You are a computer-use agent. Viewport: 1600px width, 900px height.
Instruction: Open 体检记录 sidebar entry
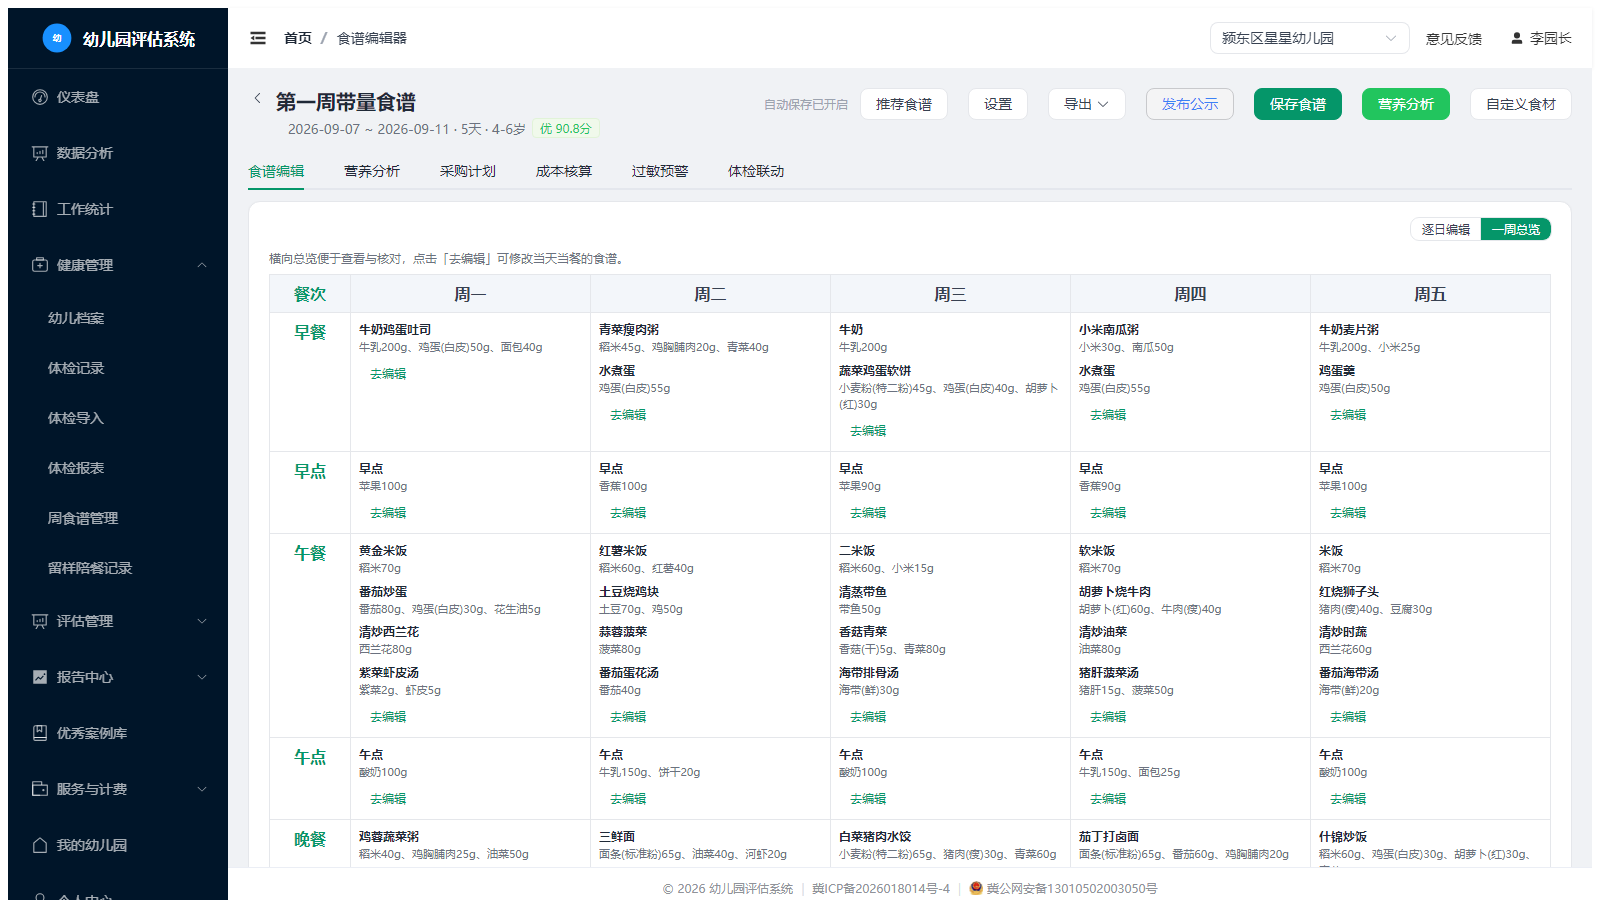coord(118,368)
